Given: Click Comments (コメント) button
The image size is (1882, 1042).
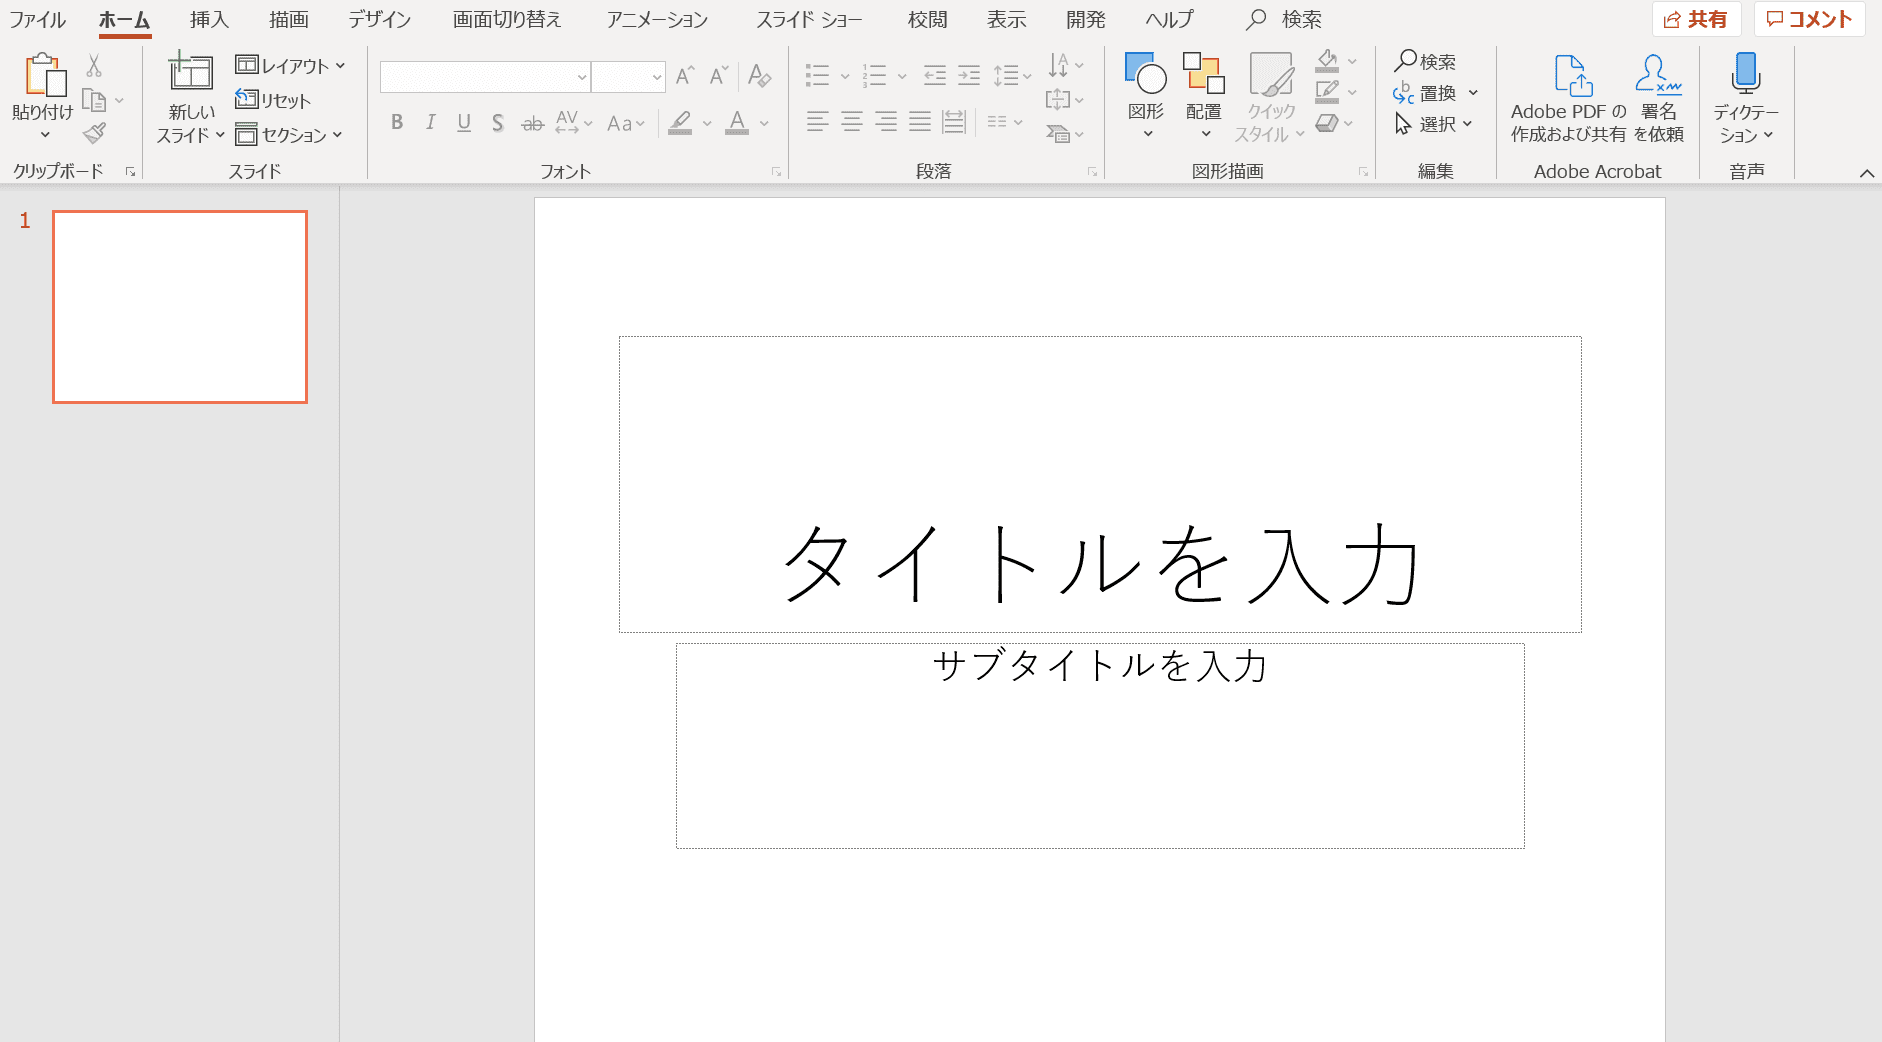Looking at the screenshot, I should (x=1809, y=19).
